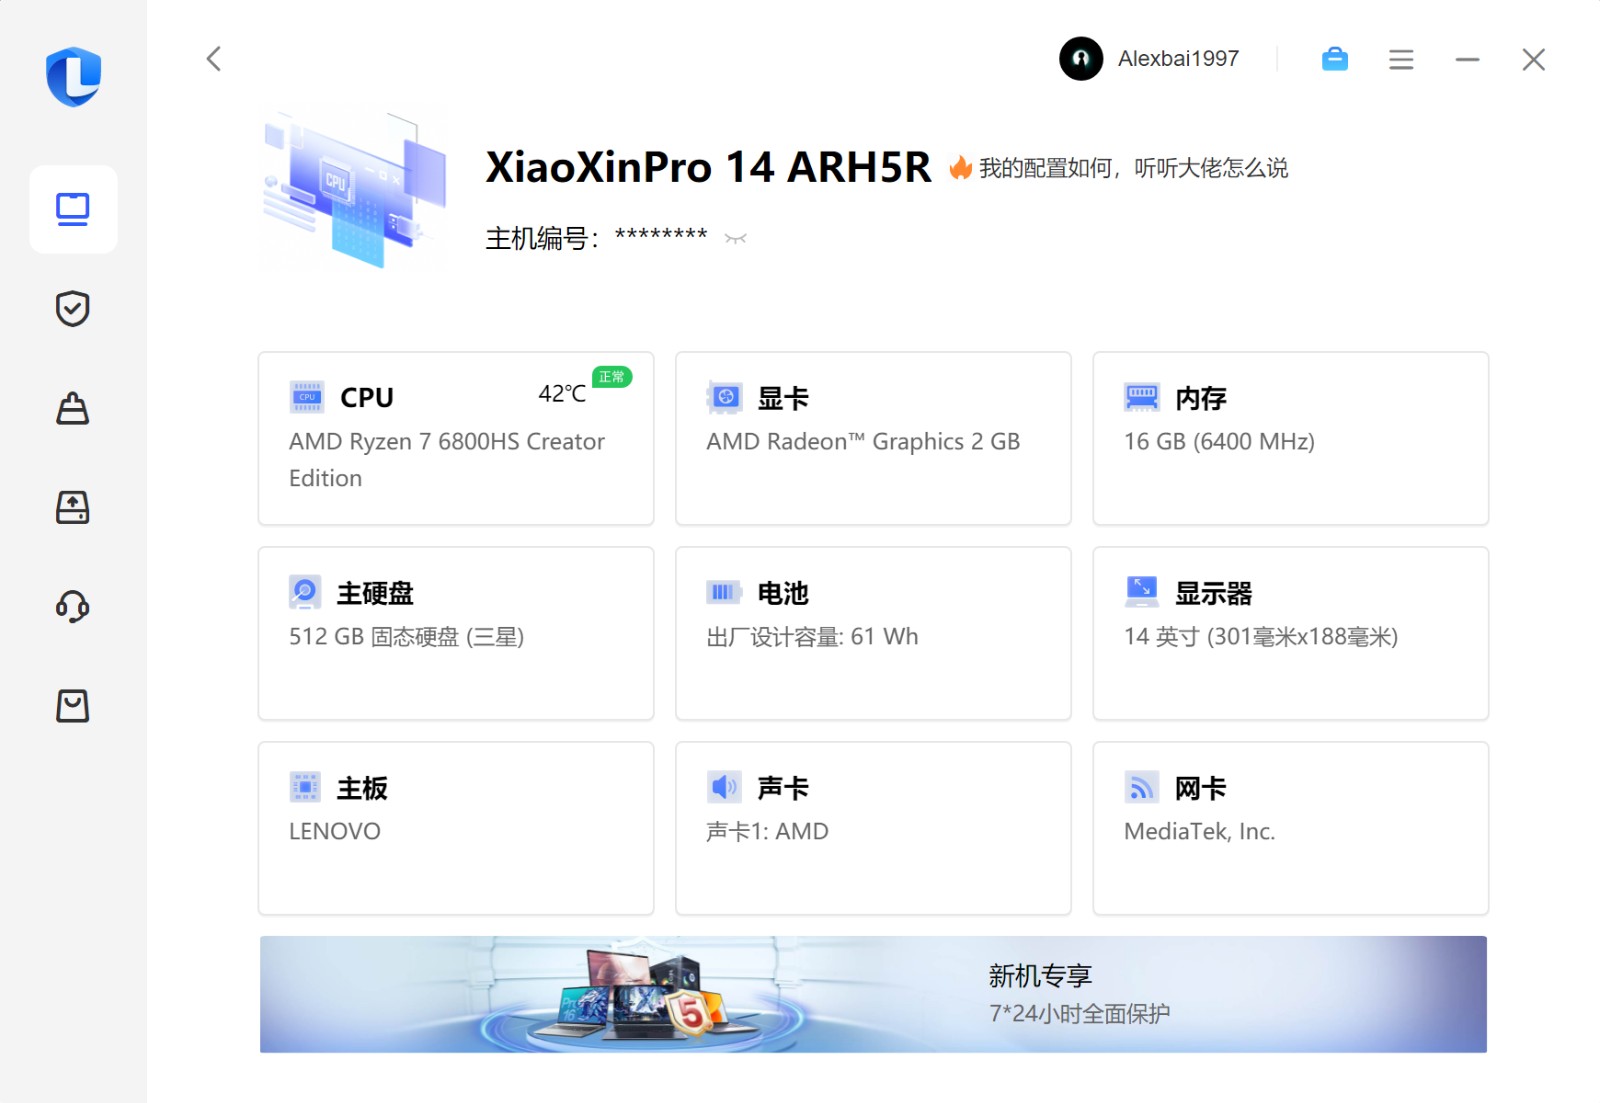The width and height of the screenshot is (1600, 1103).
Task: Open the headset customer support section
Action: (x=73, y=606)
